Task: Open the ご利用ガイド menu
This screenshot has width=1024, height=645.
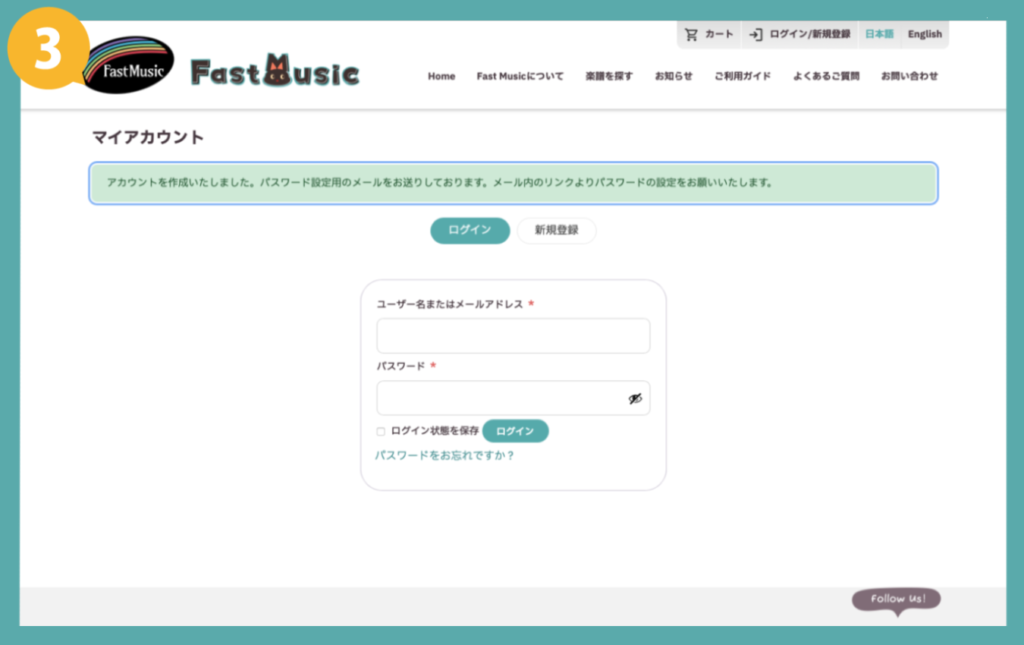Action: pos(742,77)
